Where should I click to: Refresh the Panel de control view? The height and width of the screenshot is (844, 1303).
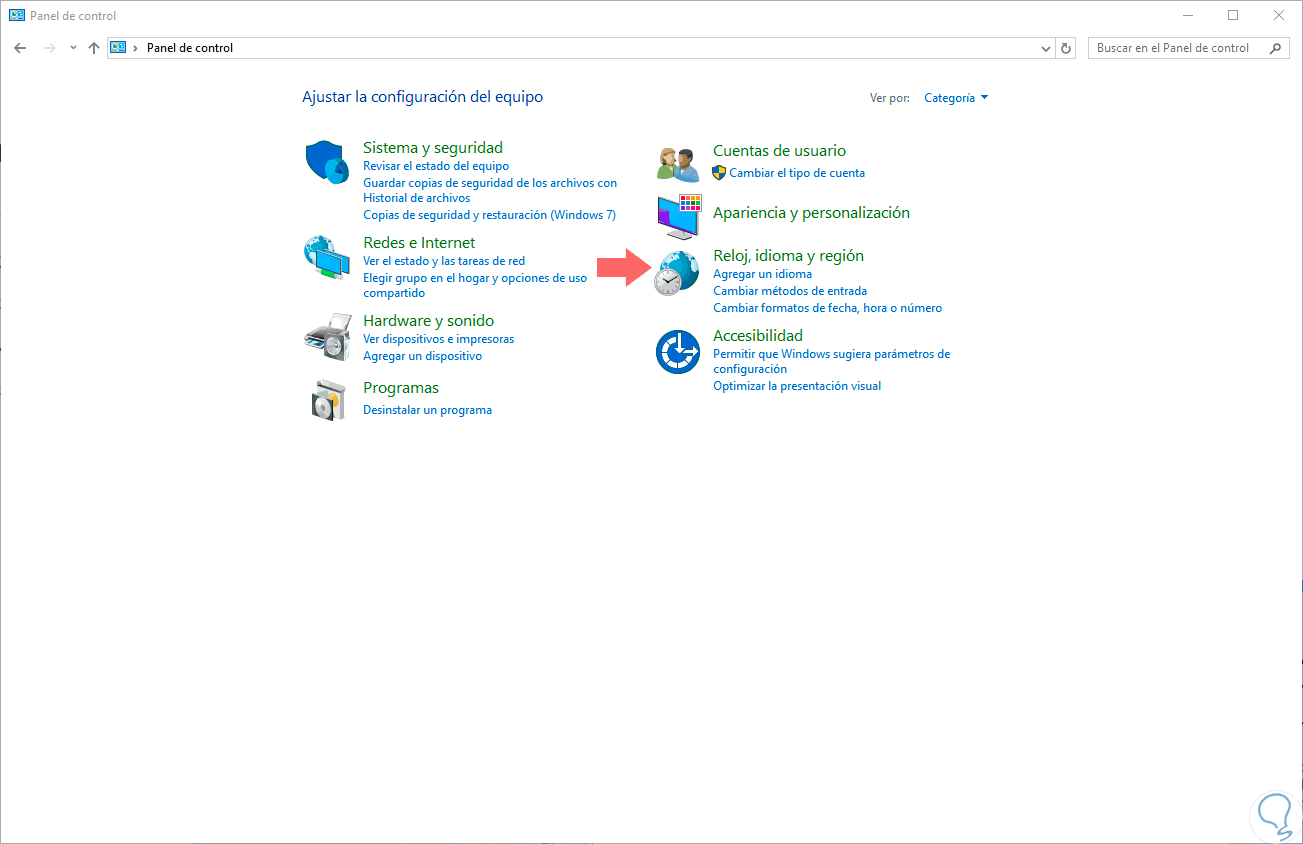(x=1066, y=48)
